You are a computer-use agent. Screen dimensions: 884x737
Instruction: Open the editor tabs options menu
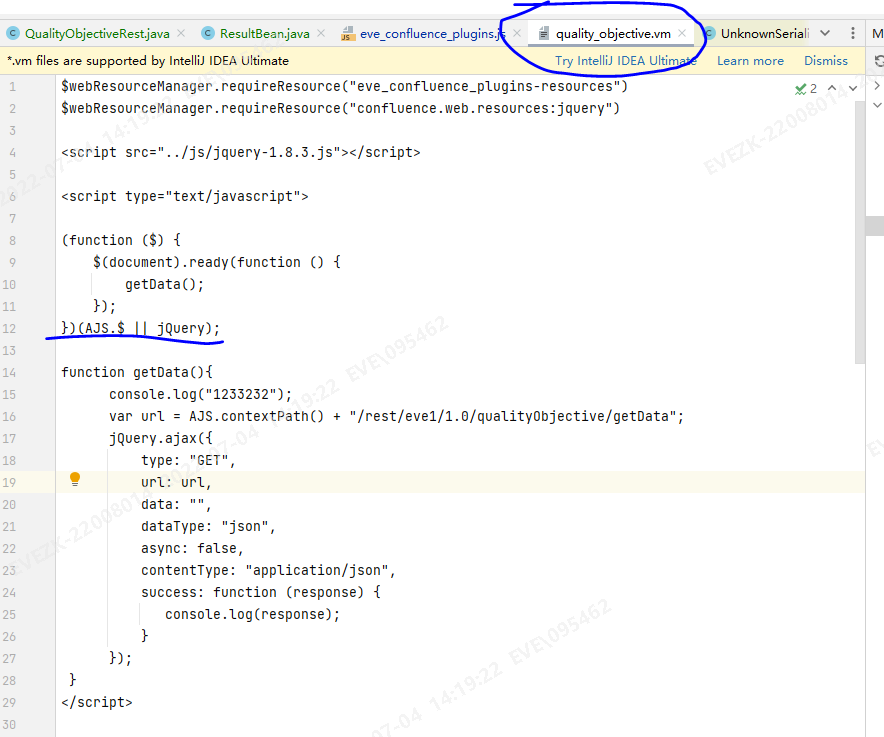tap(852, 33)
